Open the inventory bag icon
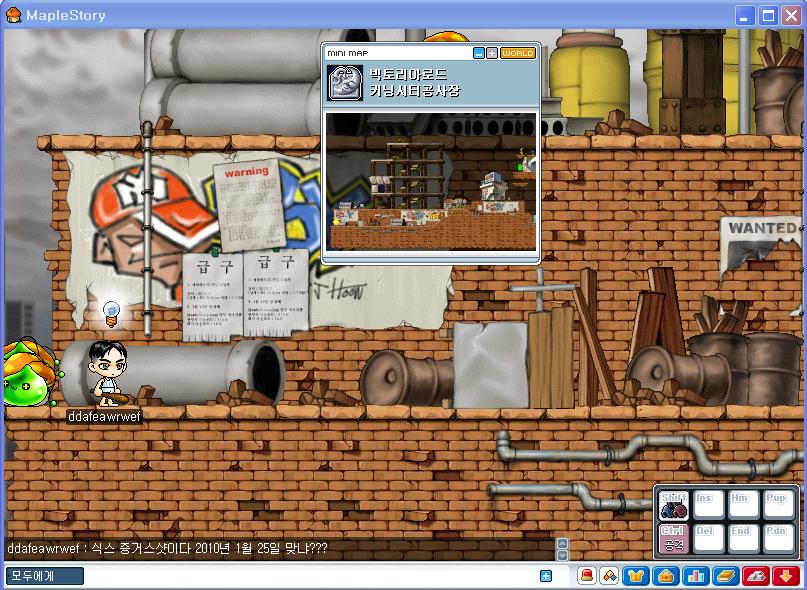 (665, 576)
